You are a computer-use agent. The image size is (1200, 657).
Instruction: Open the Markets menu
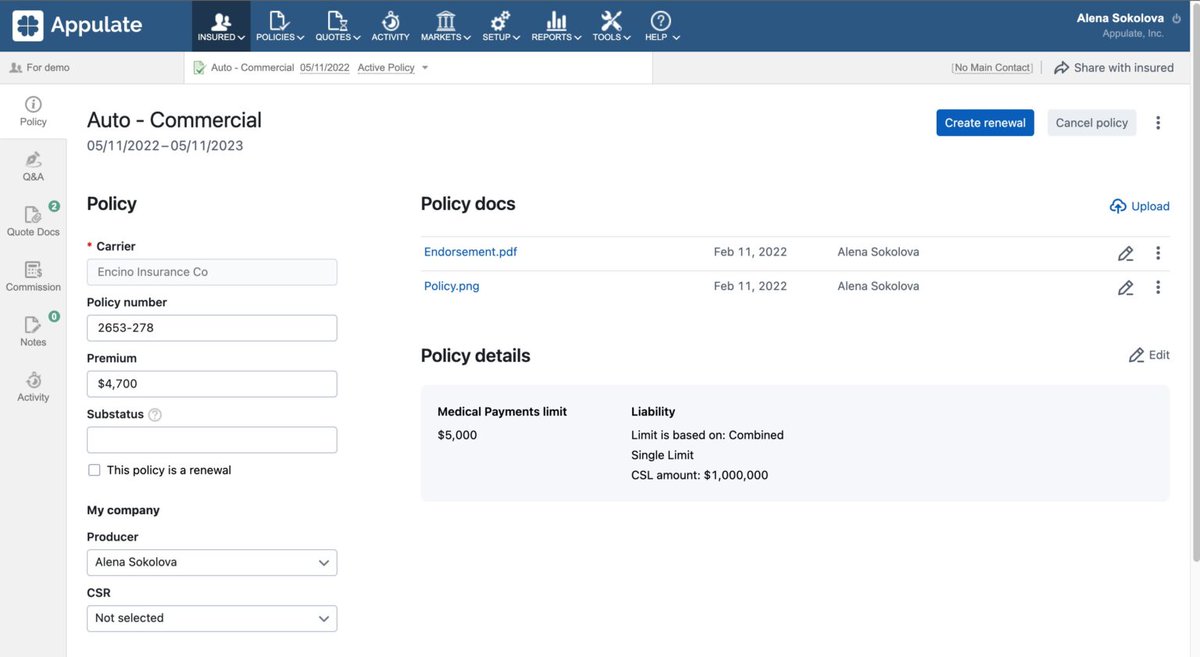pyautogui.click(x=446, y=26)
